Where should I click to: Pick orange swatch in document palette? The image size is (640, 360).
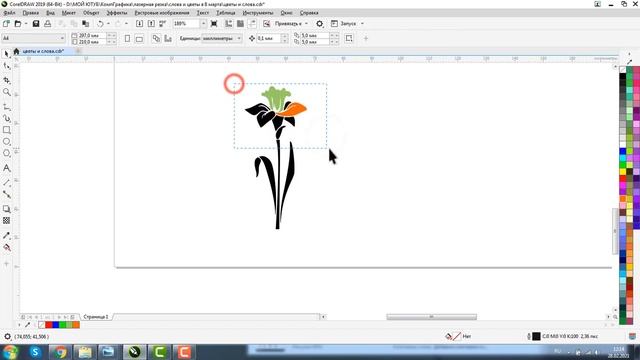coord(76,325)
